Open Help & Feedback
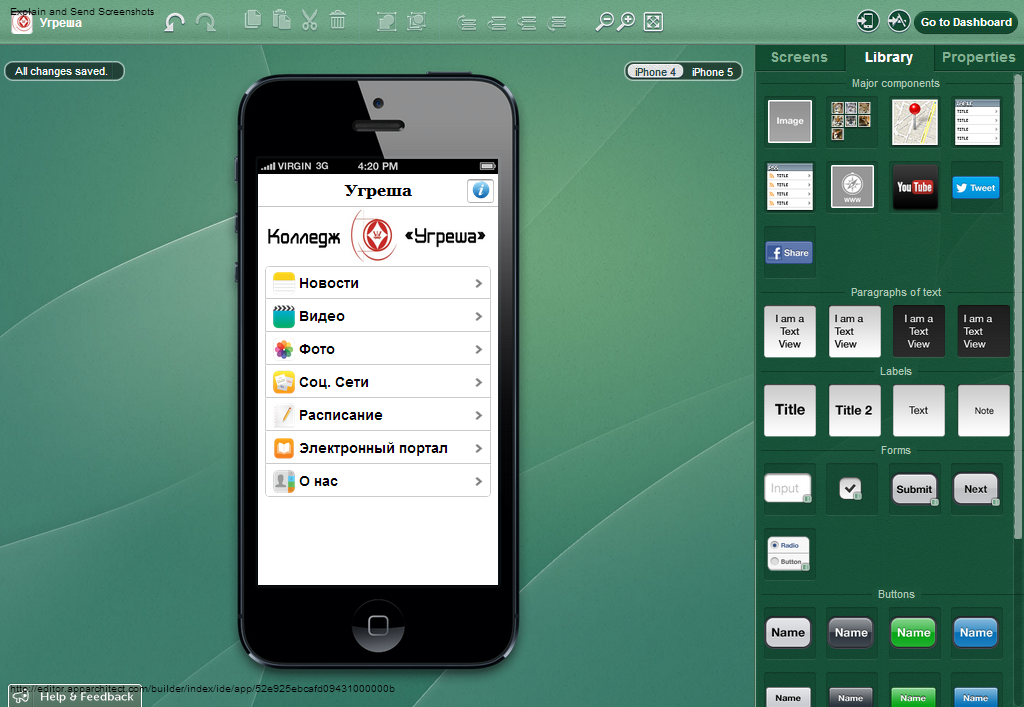Screen dimensions: 1024x707 pyautogui.click(x=74, y=696)
